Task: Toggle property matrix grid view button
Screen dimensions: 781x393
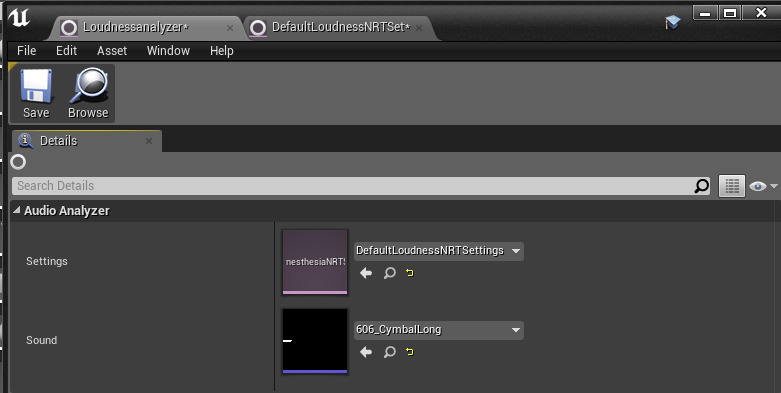Action: coord(732,186)
